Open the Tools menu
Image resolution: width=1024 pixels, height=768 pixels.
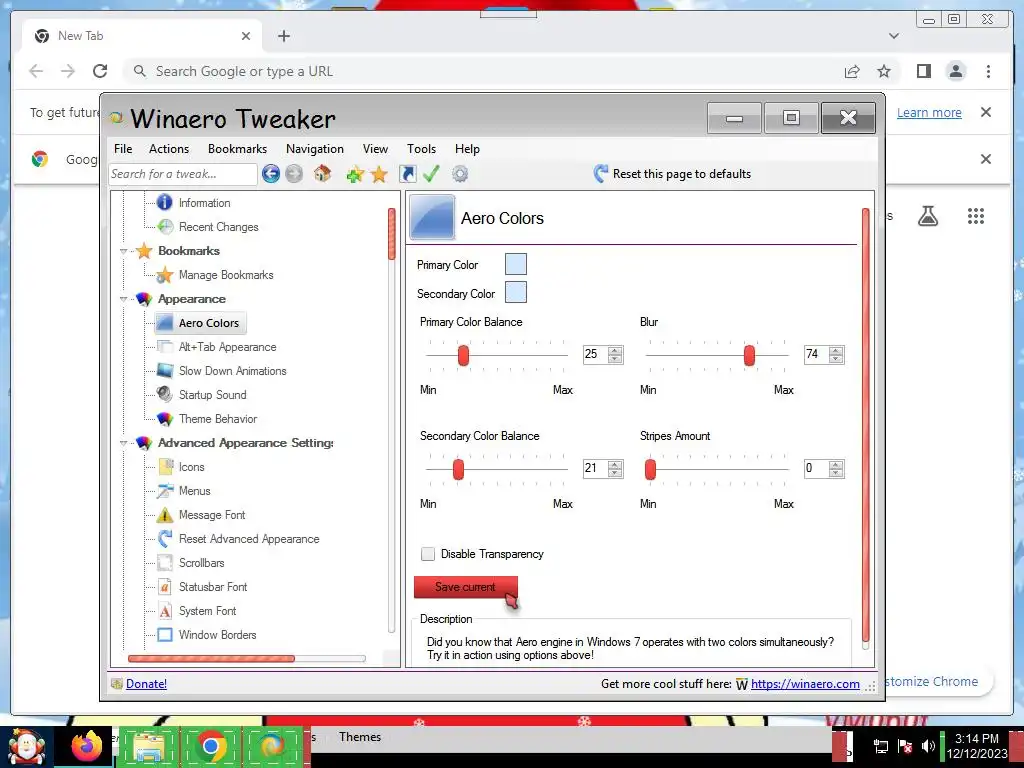(x=421, y=149)
